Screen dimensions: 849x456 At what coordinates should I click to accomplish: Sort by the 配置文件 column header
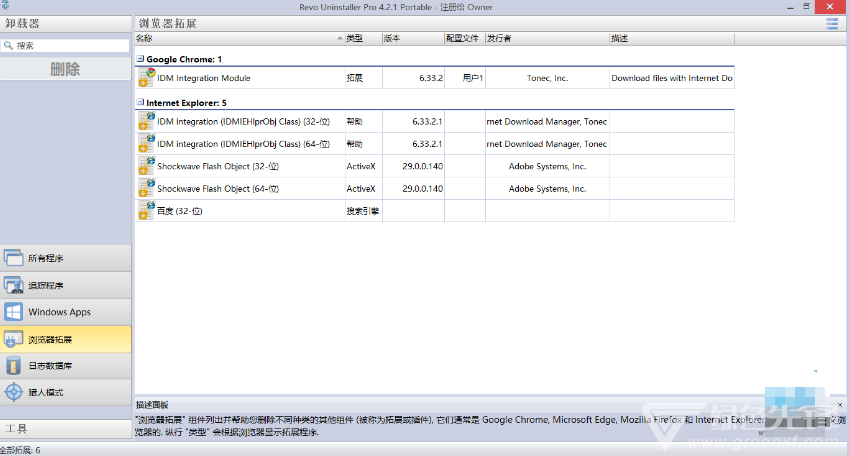tap(465, 38)
